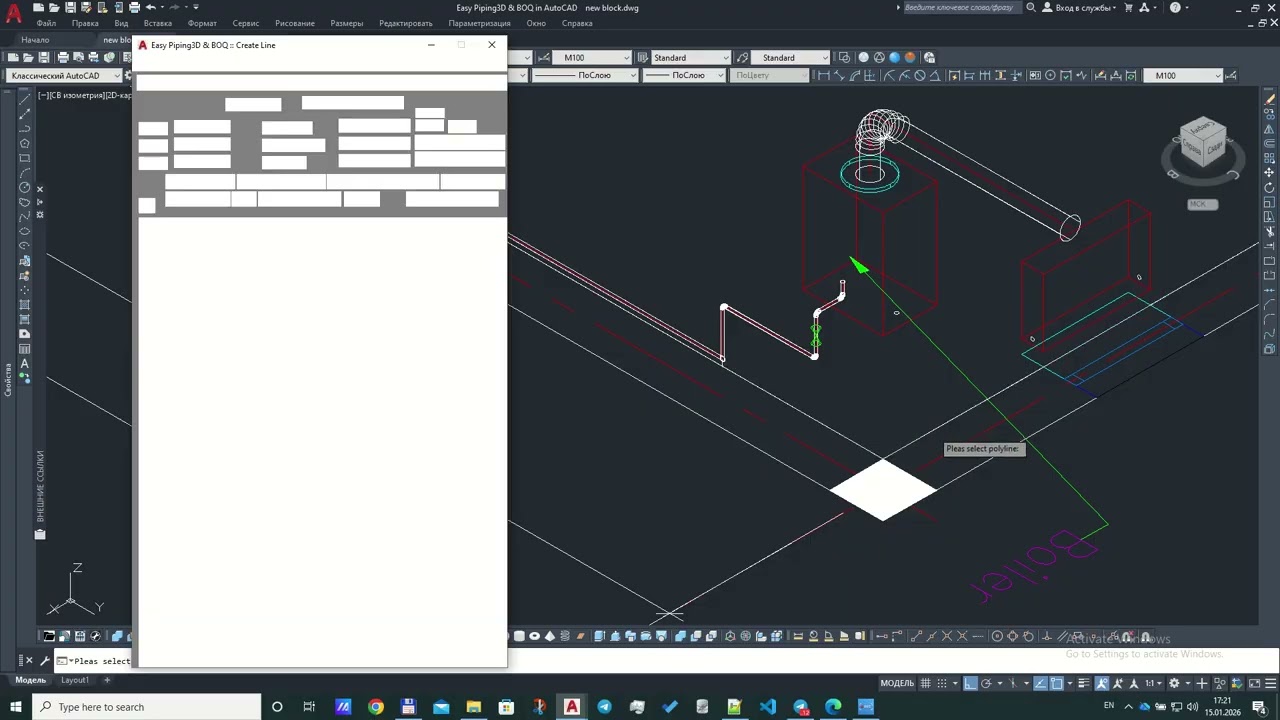Click the search magnifier icon in title bar
The height and width of the screenshot is (720, 1280).
tap(1033, 8)
